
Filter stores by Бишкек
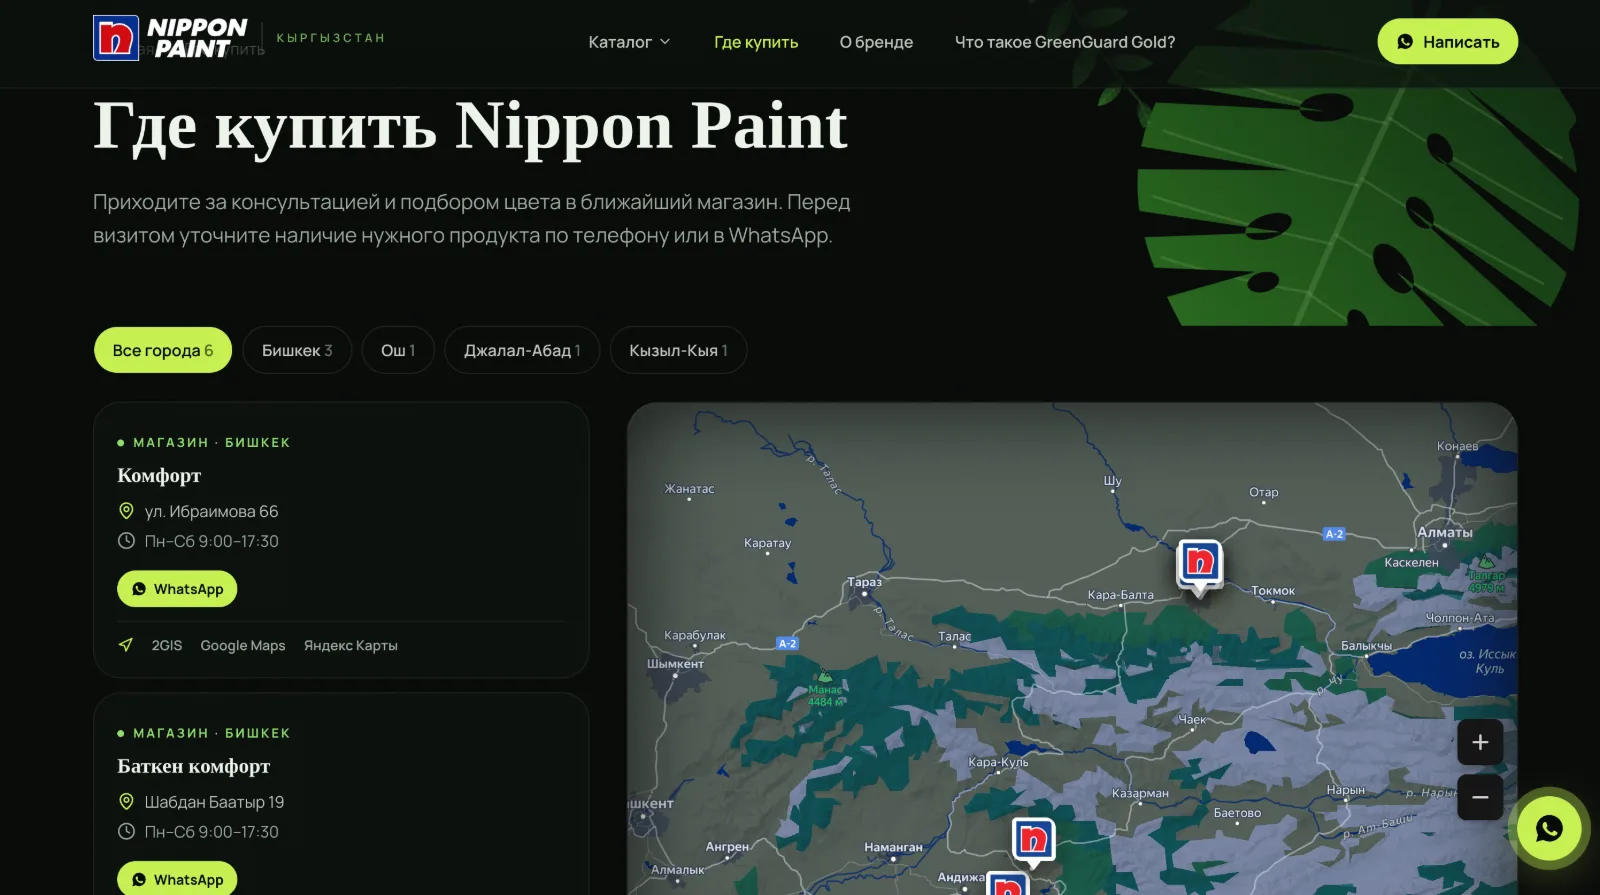coord(297,350)
